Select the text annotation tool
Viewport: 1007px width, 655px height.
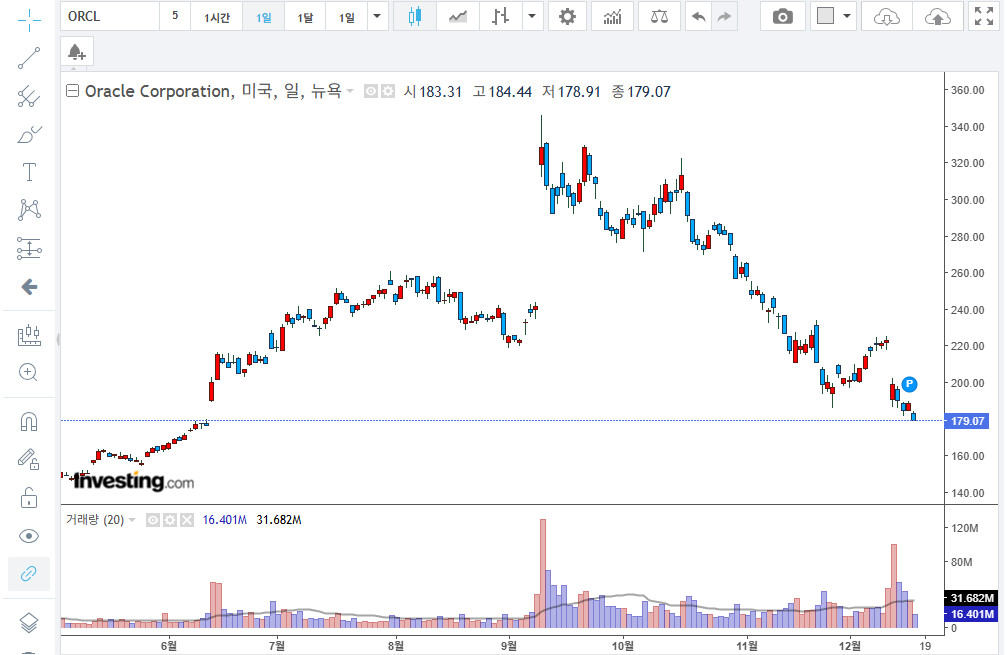[x=29, y=172]
